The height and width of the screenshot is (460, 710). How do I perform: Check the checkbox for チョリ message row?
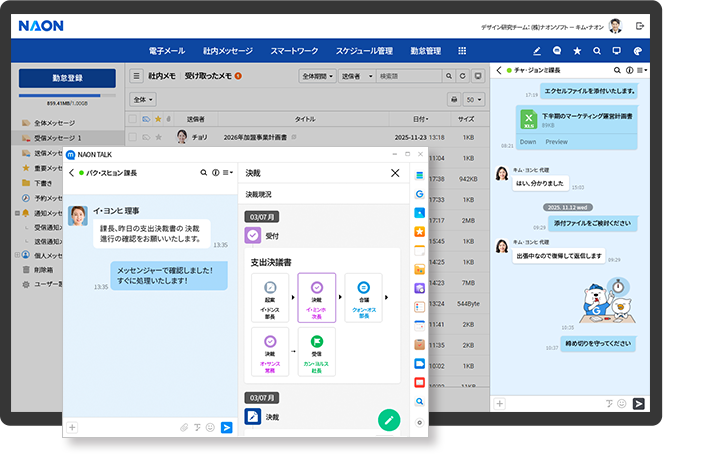(x=133, y=137)
